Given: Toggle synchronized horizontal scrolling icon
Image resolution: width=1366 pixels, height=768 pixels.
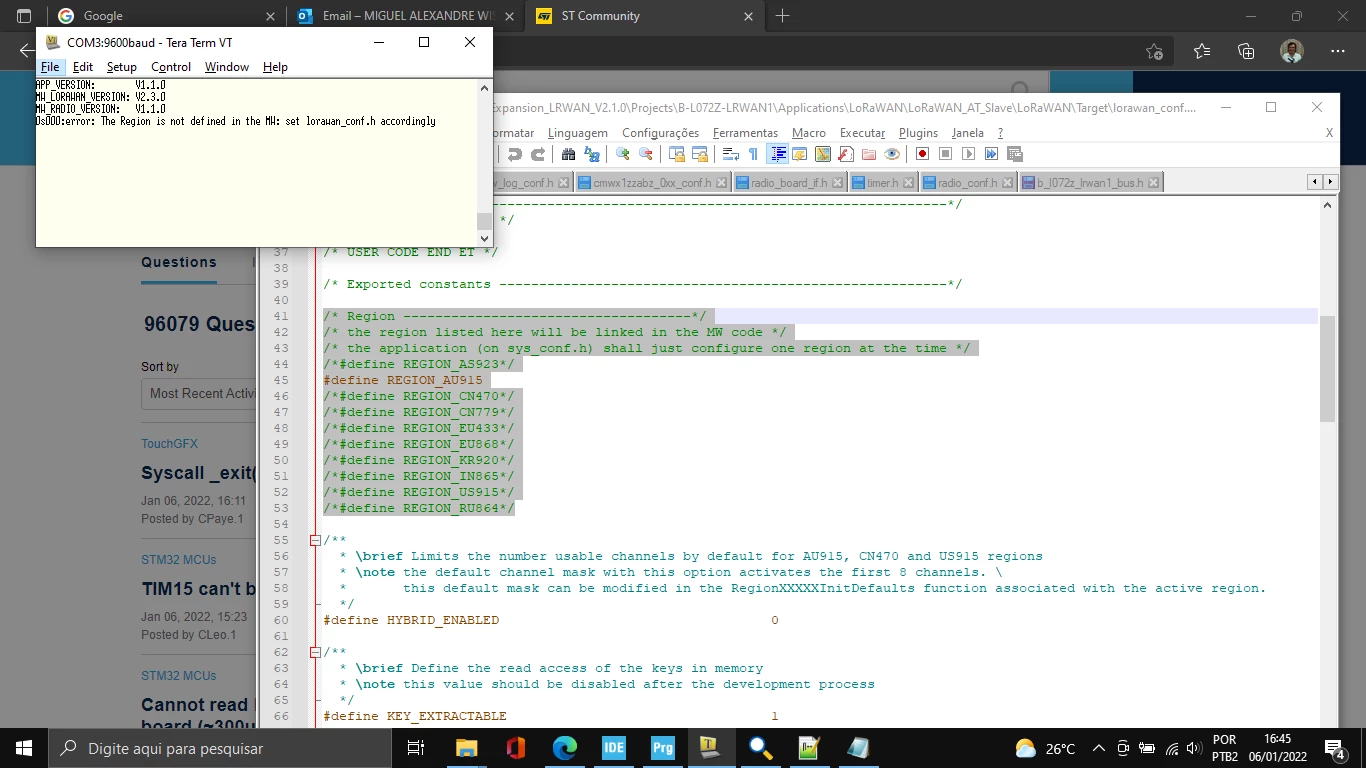Looking at the screenshot, I should 700,154.
